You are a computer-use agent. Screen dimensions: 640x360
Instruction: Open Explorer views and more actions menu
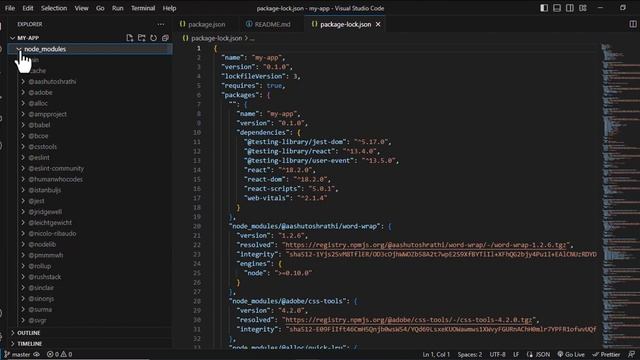click(x=161, y=24)
